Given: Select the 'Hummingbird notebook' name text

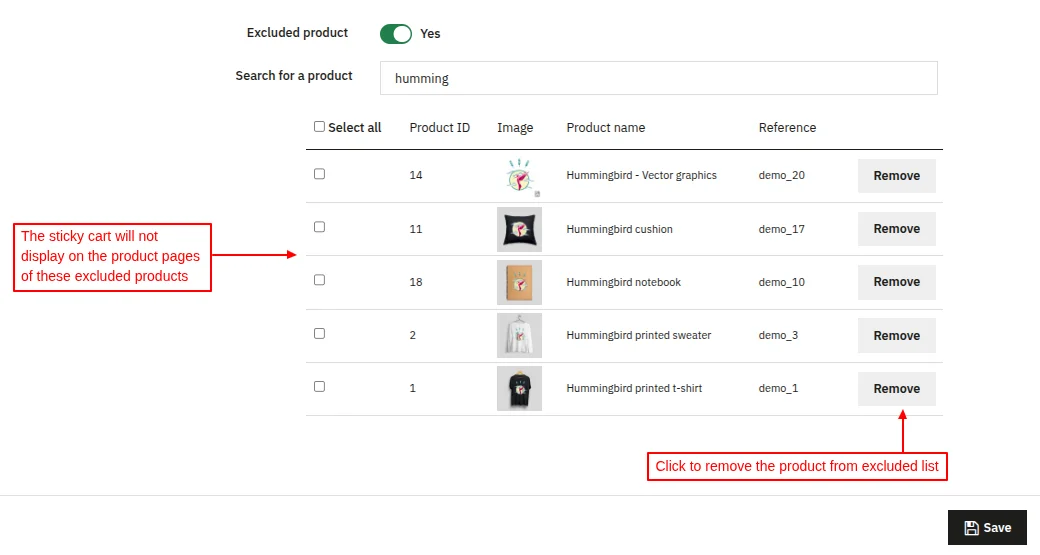Looking at the screenshot, I should click(623, 282).
